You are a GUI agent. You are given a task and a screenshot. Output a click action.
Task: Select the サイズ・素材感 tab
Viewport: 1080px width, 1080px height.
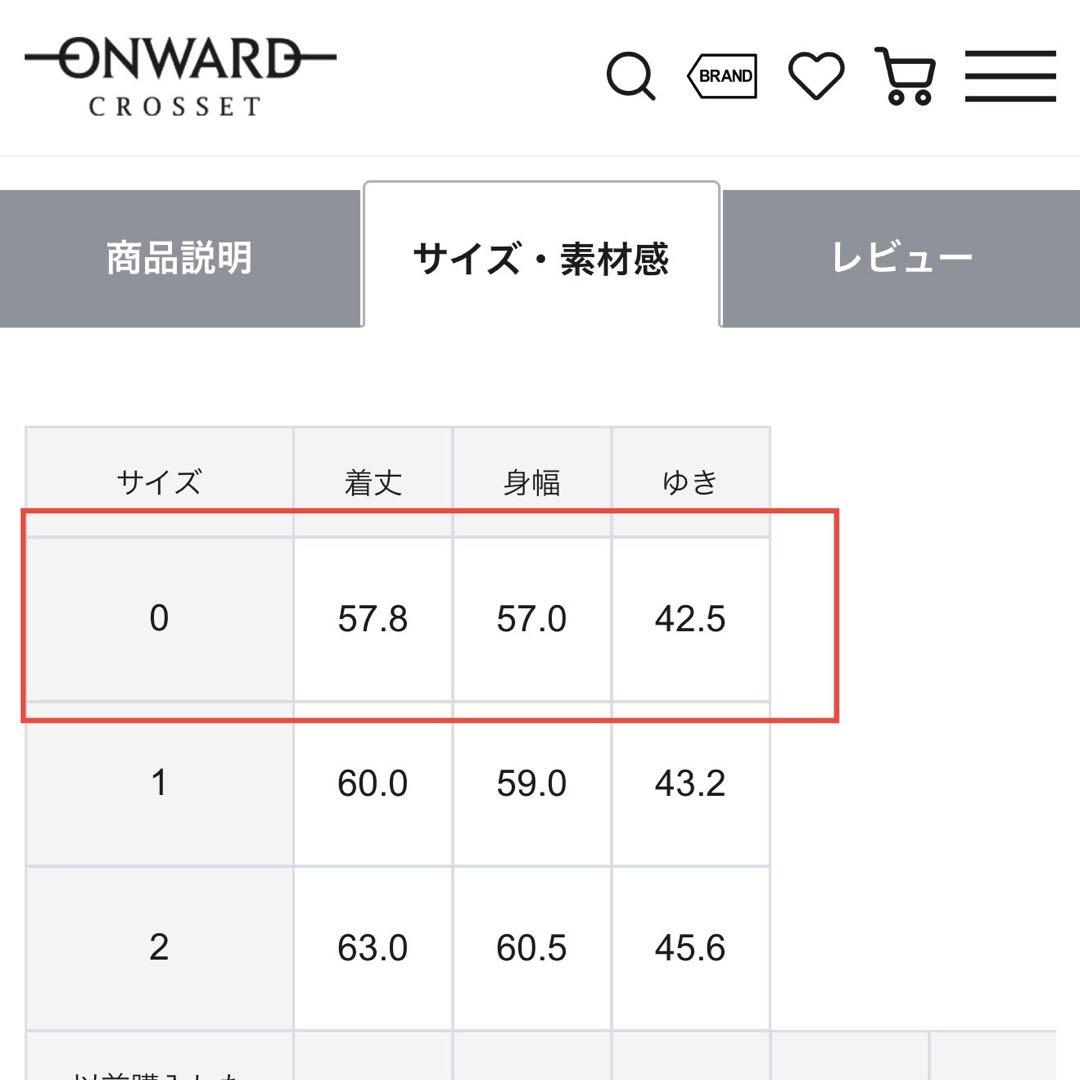tap(544, 257)
